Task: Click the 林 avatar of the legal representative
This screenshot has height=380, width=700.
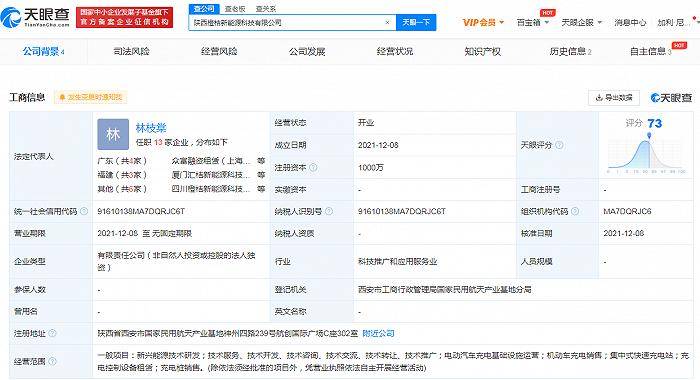Action: tap(113, 134)
